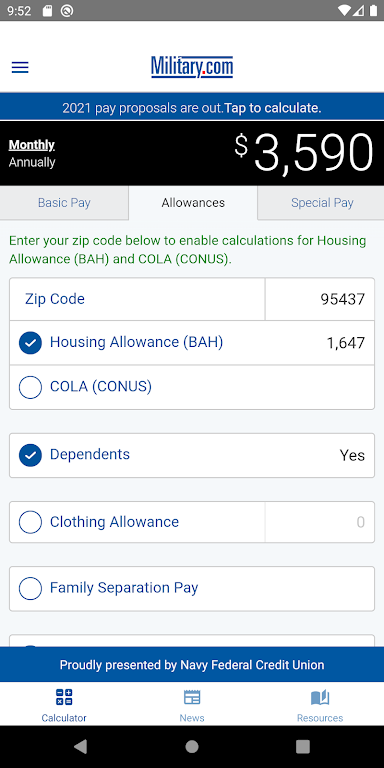Open the hamburger navigation menu
Image resolution: width=384 pixels, height=768 pixels.
click(20, 67)
